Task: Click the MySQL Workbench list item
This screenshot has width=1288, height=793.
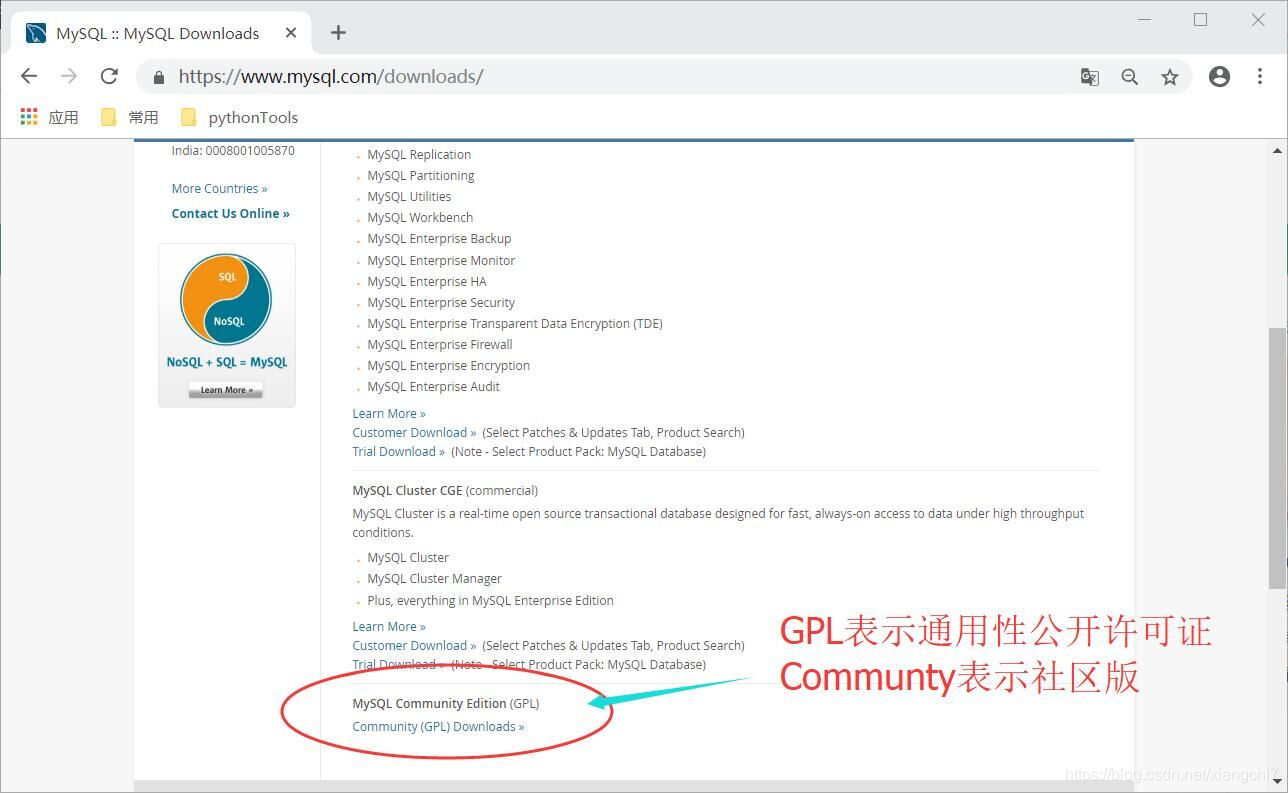Action: pos(420,217)
